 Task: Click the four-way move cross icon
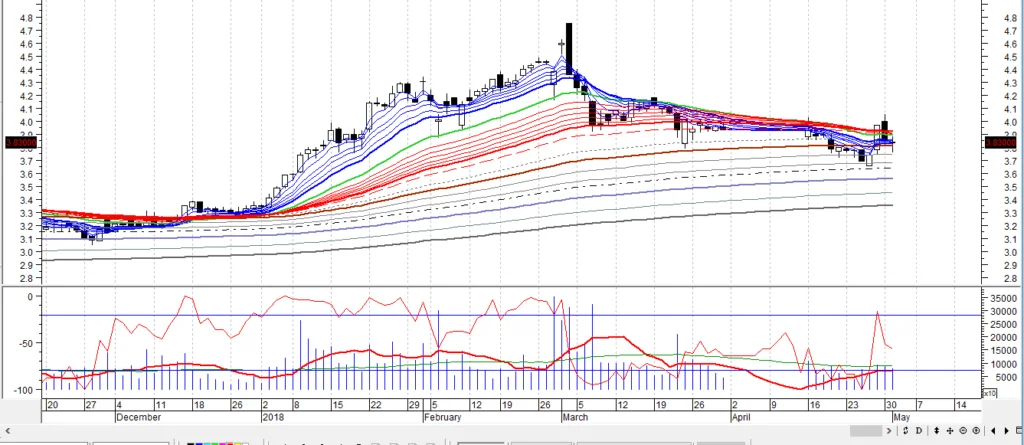[950, 431]
